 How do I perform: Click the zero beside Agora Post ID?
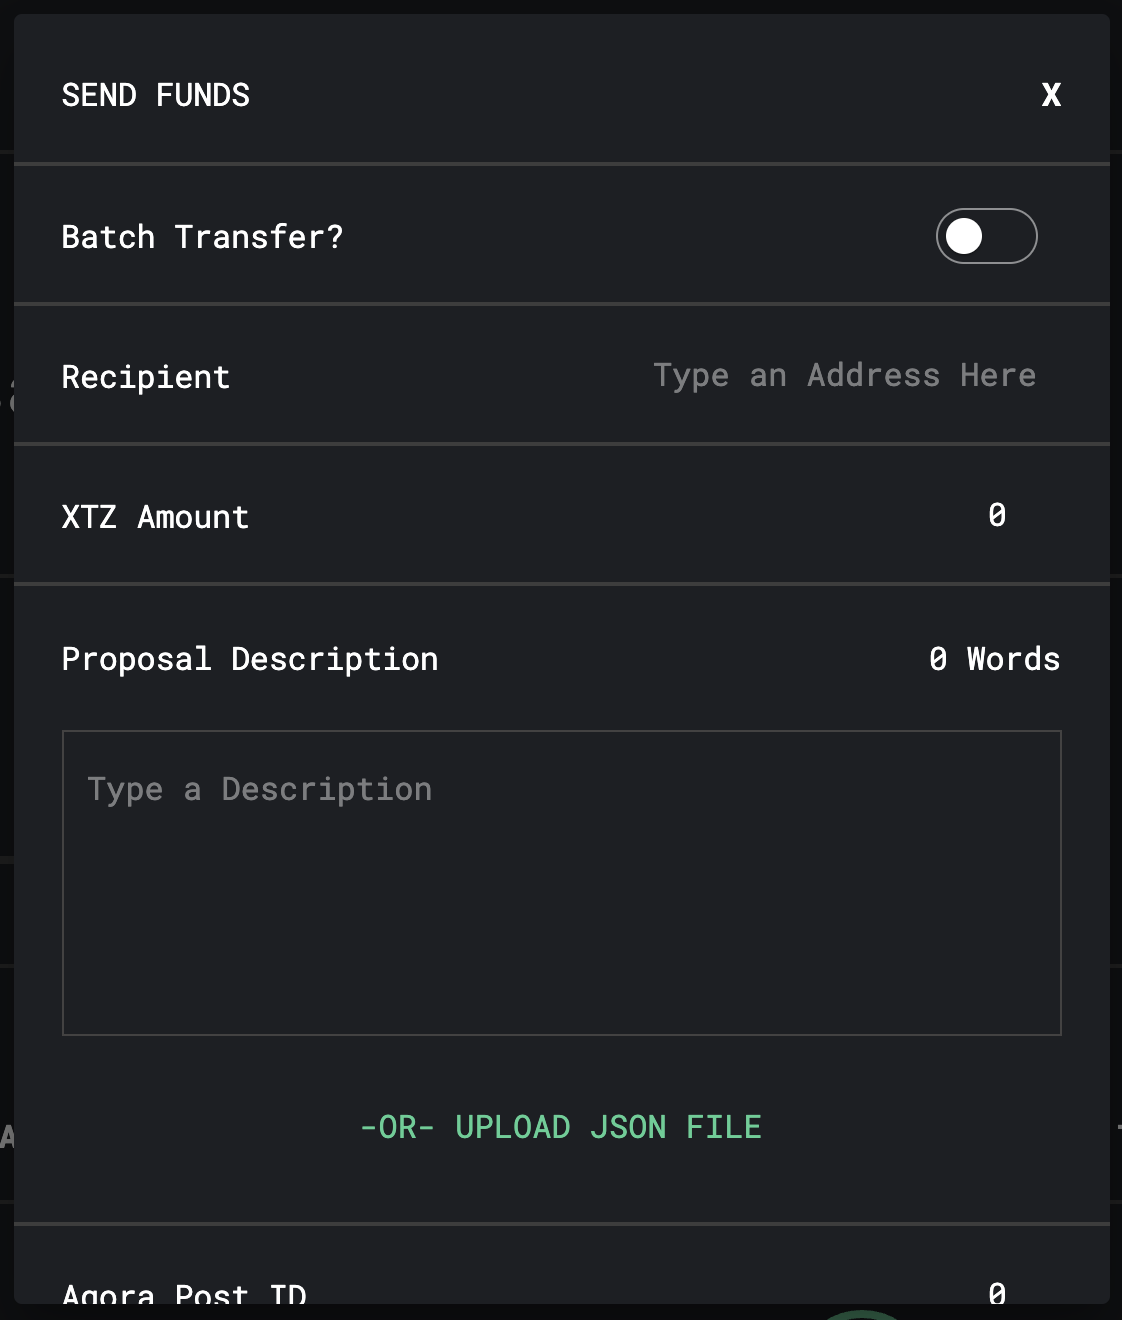(x=996, y=1295)
